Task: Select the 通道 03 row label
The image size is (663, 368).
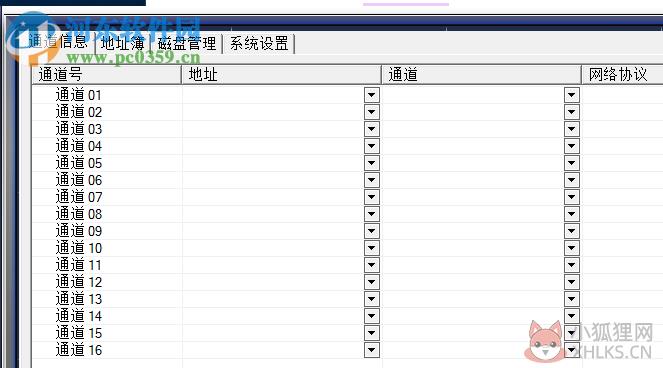Action: pyautogui.click(x=79, y=129)
